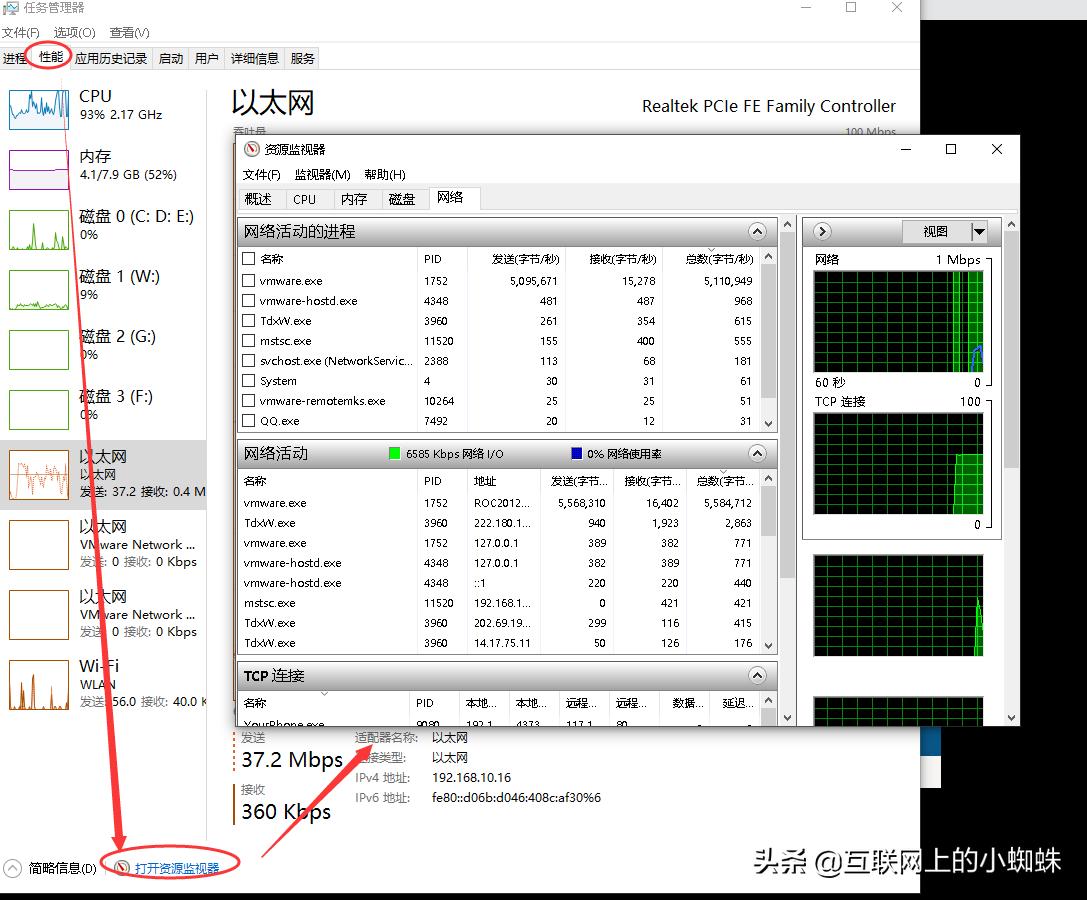This screenshot has height=900, width=1087.
Task: Switch to the 详细信息 tab
Action: 254,59
